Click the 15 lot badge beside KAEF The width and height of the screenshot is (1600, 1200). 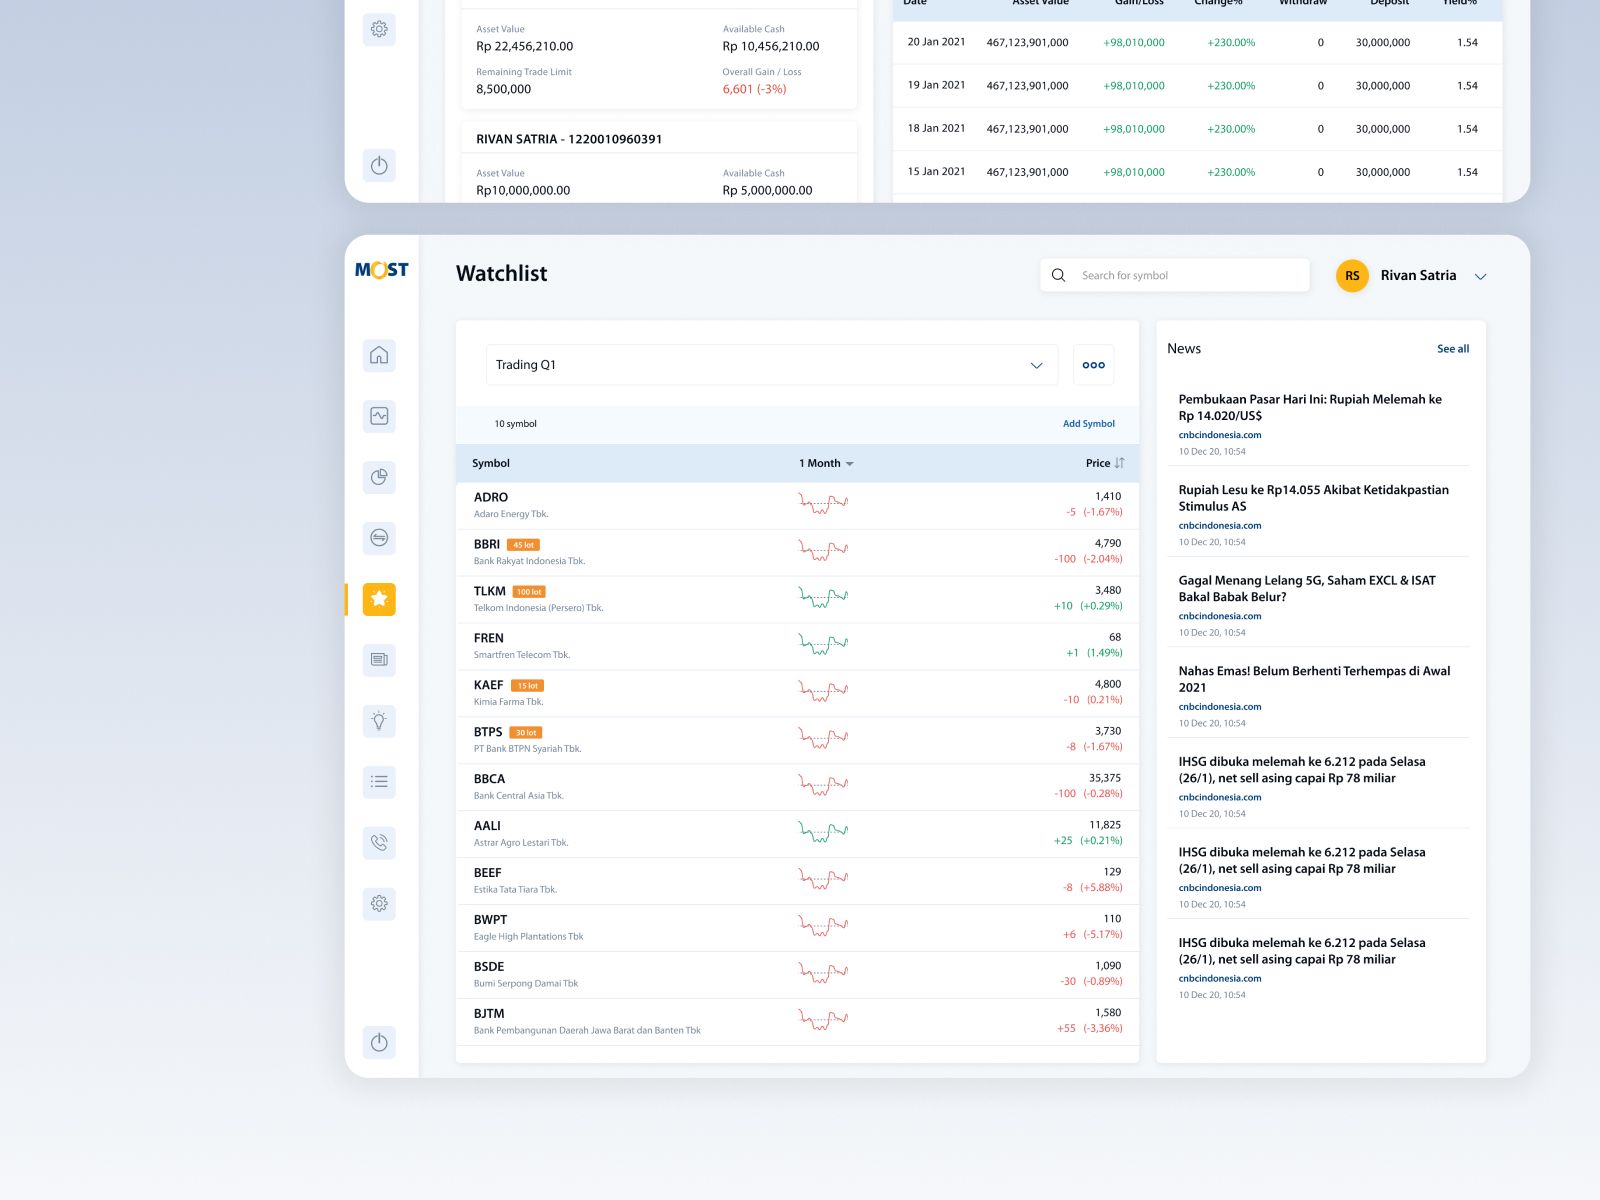coord(527,686)
